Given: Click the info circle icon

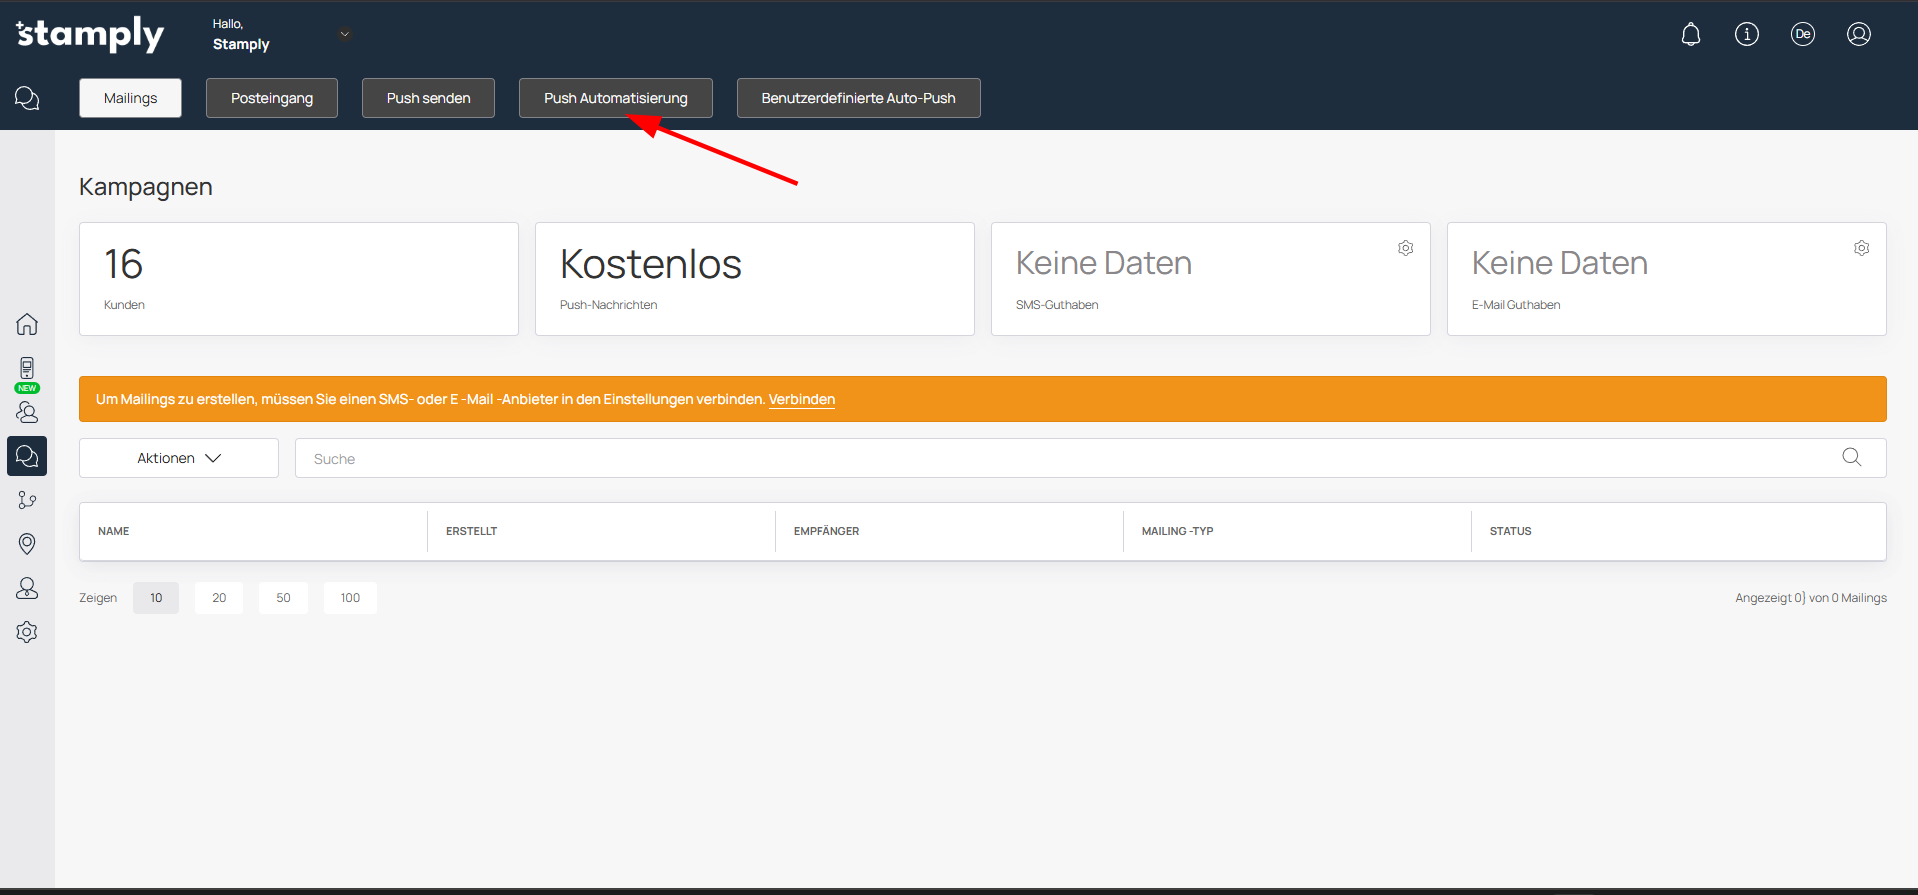Looking at the screenshot, I should coord(1746,35).
